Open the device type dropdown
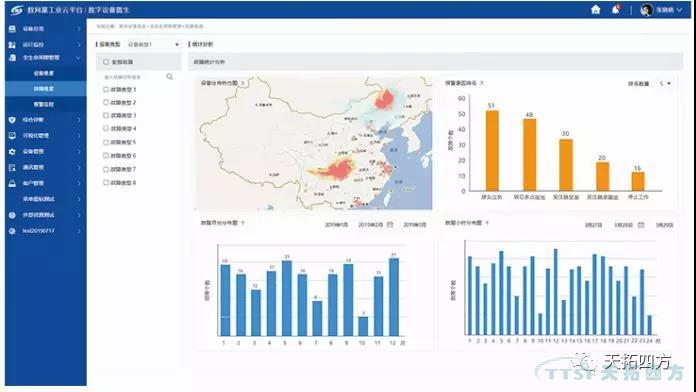Image resolution: width=696 pixels, height=392 pixels. 153,44
